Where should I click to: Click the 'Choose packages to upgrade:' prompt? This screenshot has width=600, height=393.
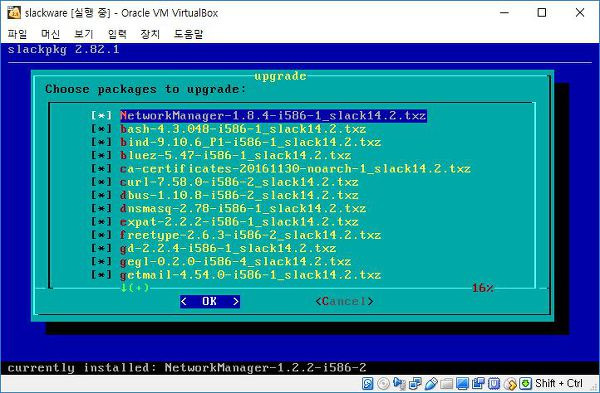[146, 89]
